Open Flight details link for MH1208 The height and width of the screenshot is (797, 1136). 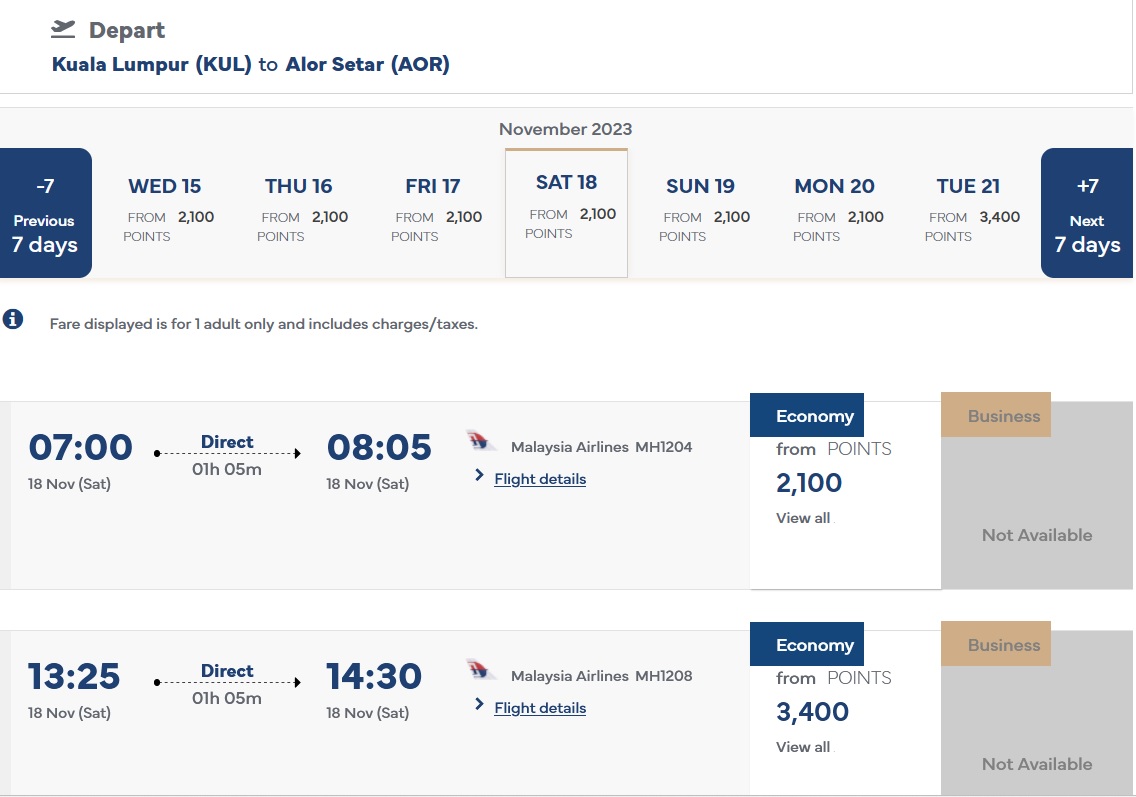[x=540, y=708]
